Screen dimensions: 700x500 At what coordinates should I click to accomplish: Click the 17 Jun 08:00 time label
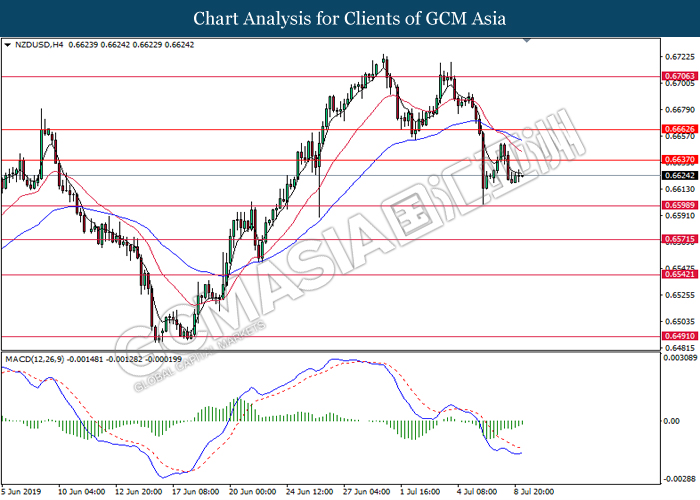[196, 492]
